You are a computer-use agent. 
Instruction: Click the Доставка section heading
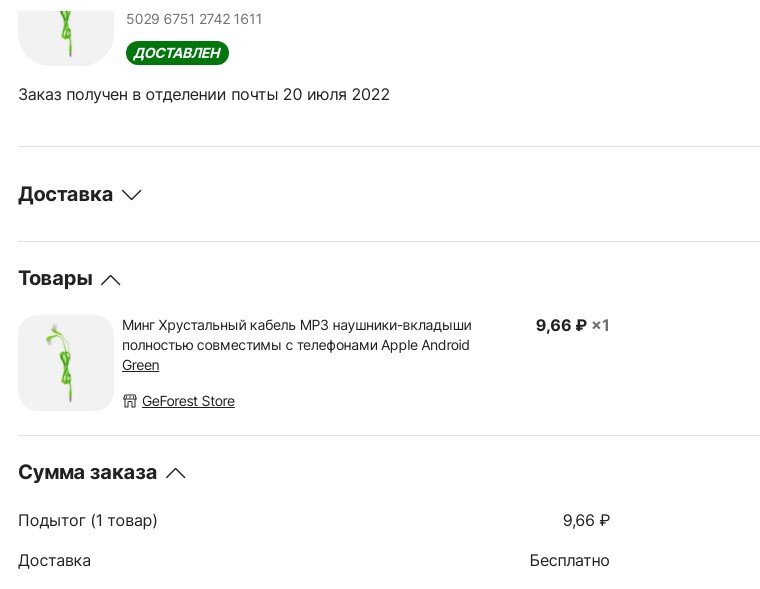65,194
